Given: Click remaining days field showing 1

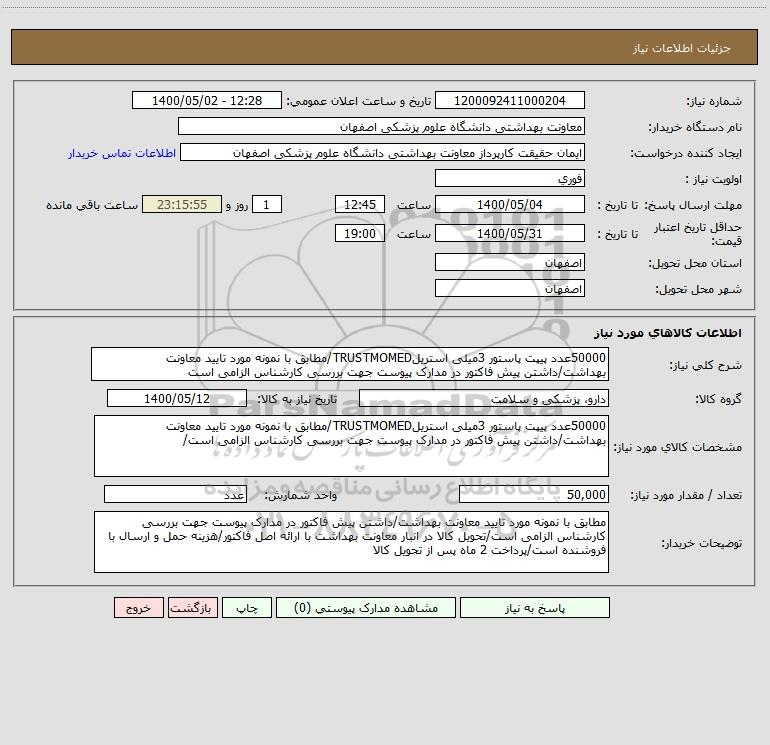Looking at the screenshot, I should 267,204.
